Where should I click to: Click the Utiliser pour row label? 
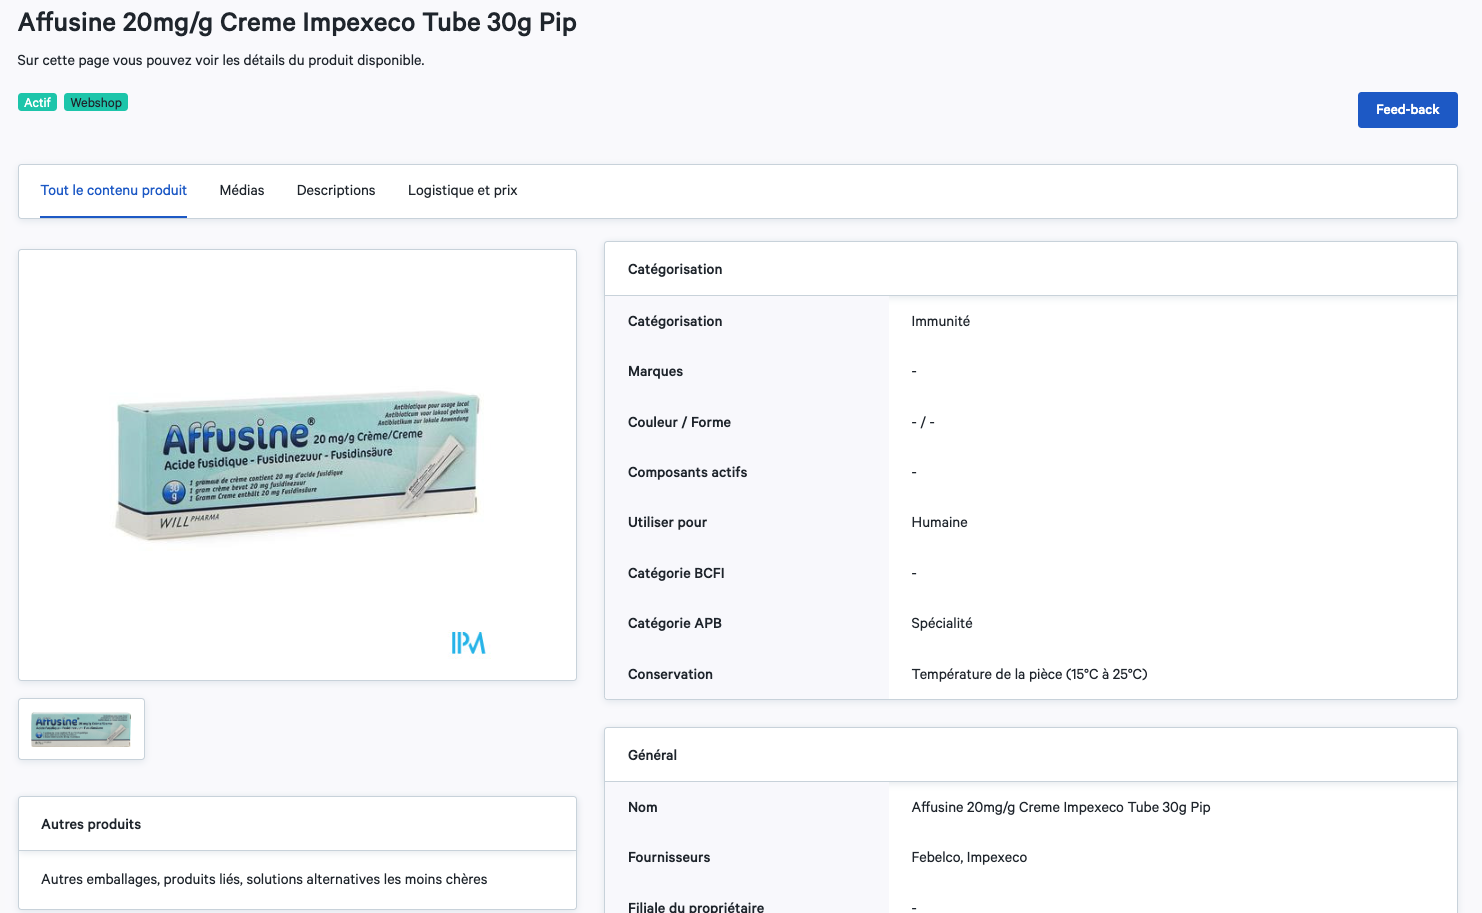coord(667,522)
